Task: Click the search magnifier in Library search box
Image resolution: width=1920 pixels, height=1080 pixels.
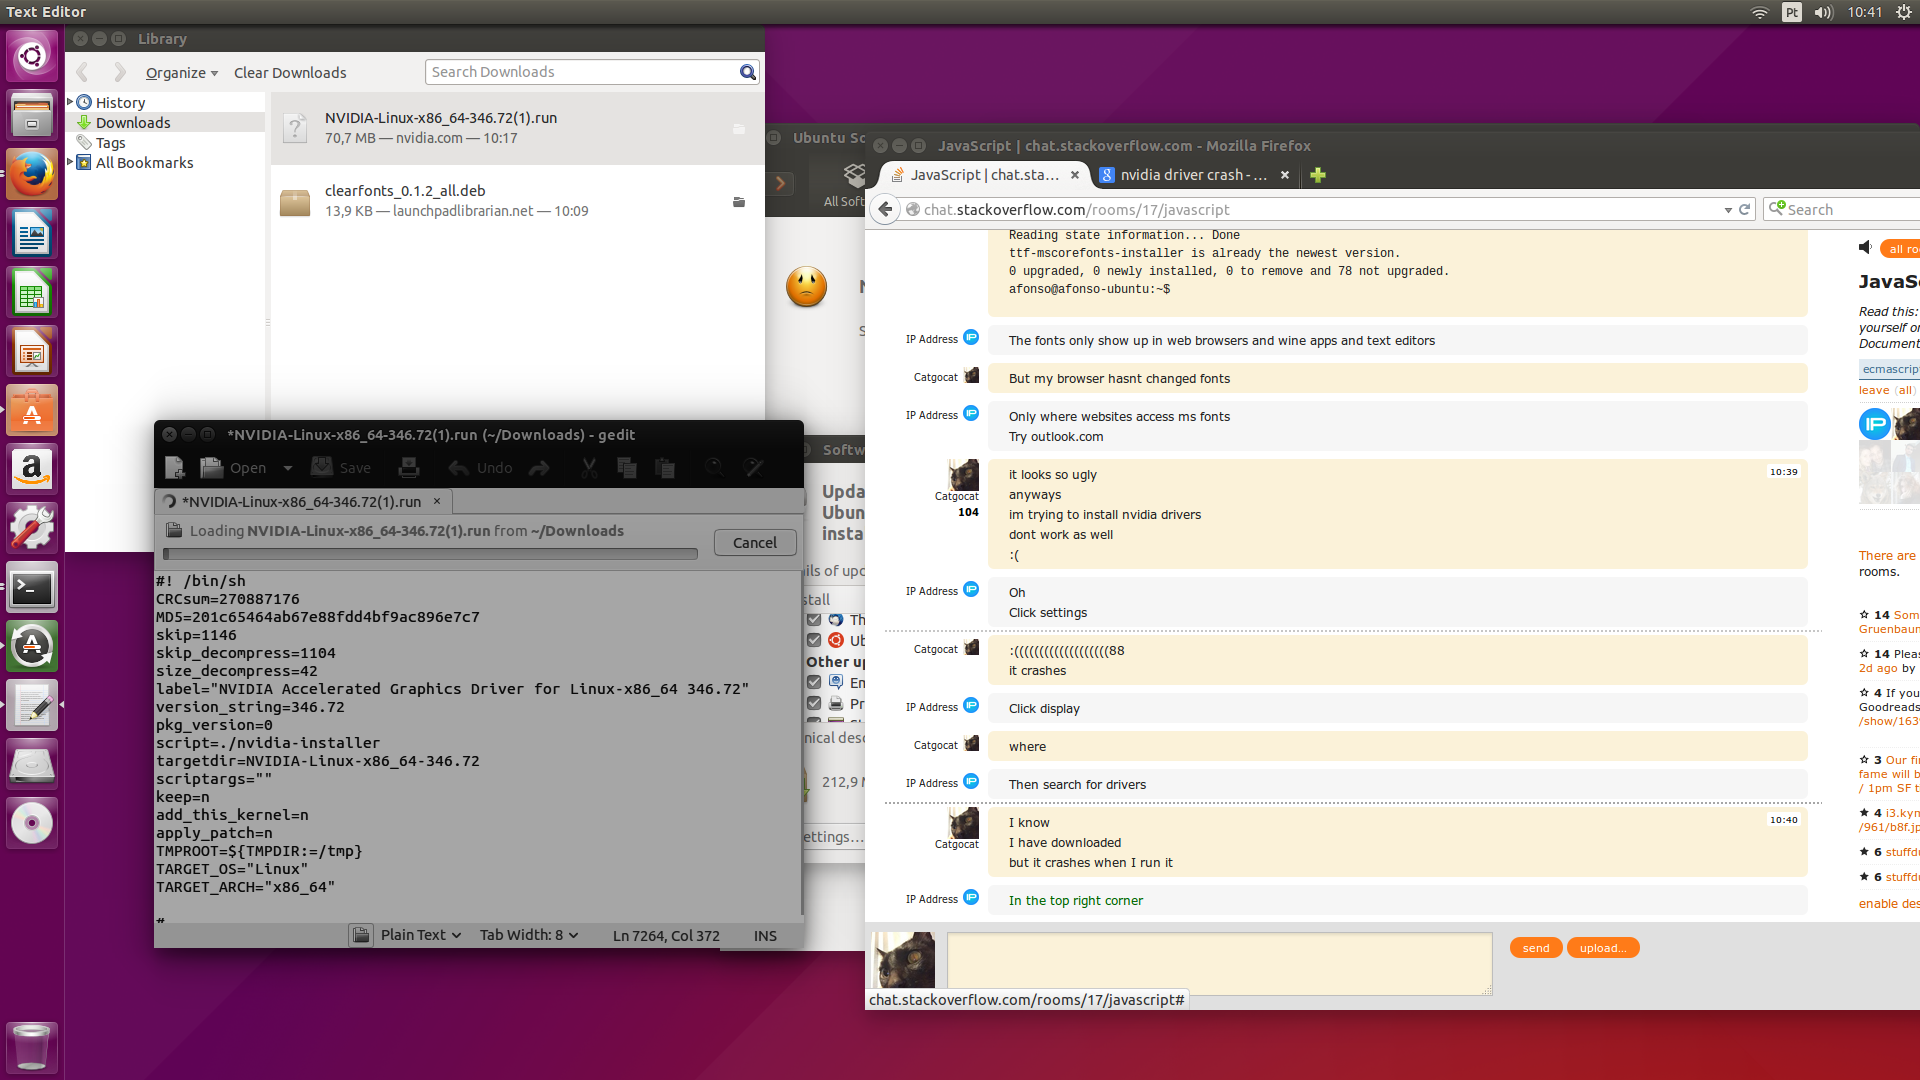Action: pos(747,72)
